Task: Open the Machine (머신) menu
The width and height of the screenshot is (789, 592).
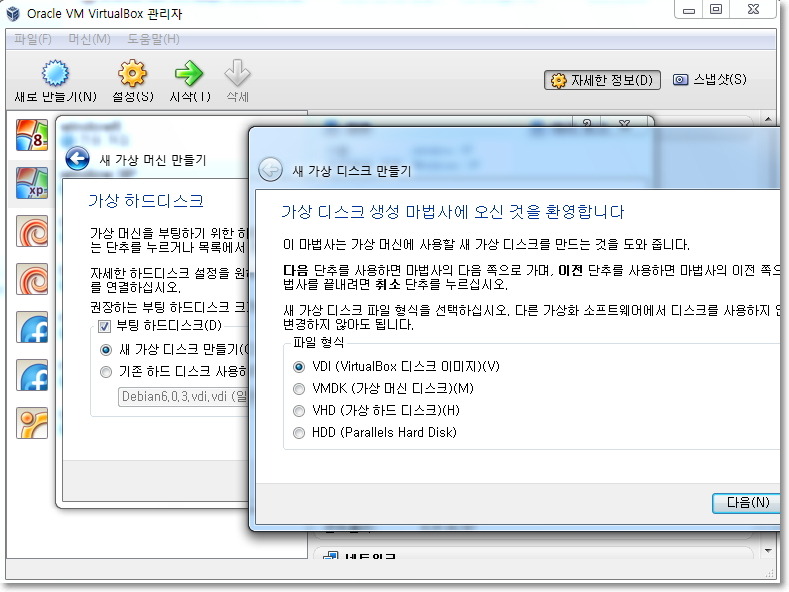Action: 90,39
